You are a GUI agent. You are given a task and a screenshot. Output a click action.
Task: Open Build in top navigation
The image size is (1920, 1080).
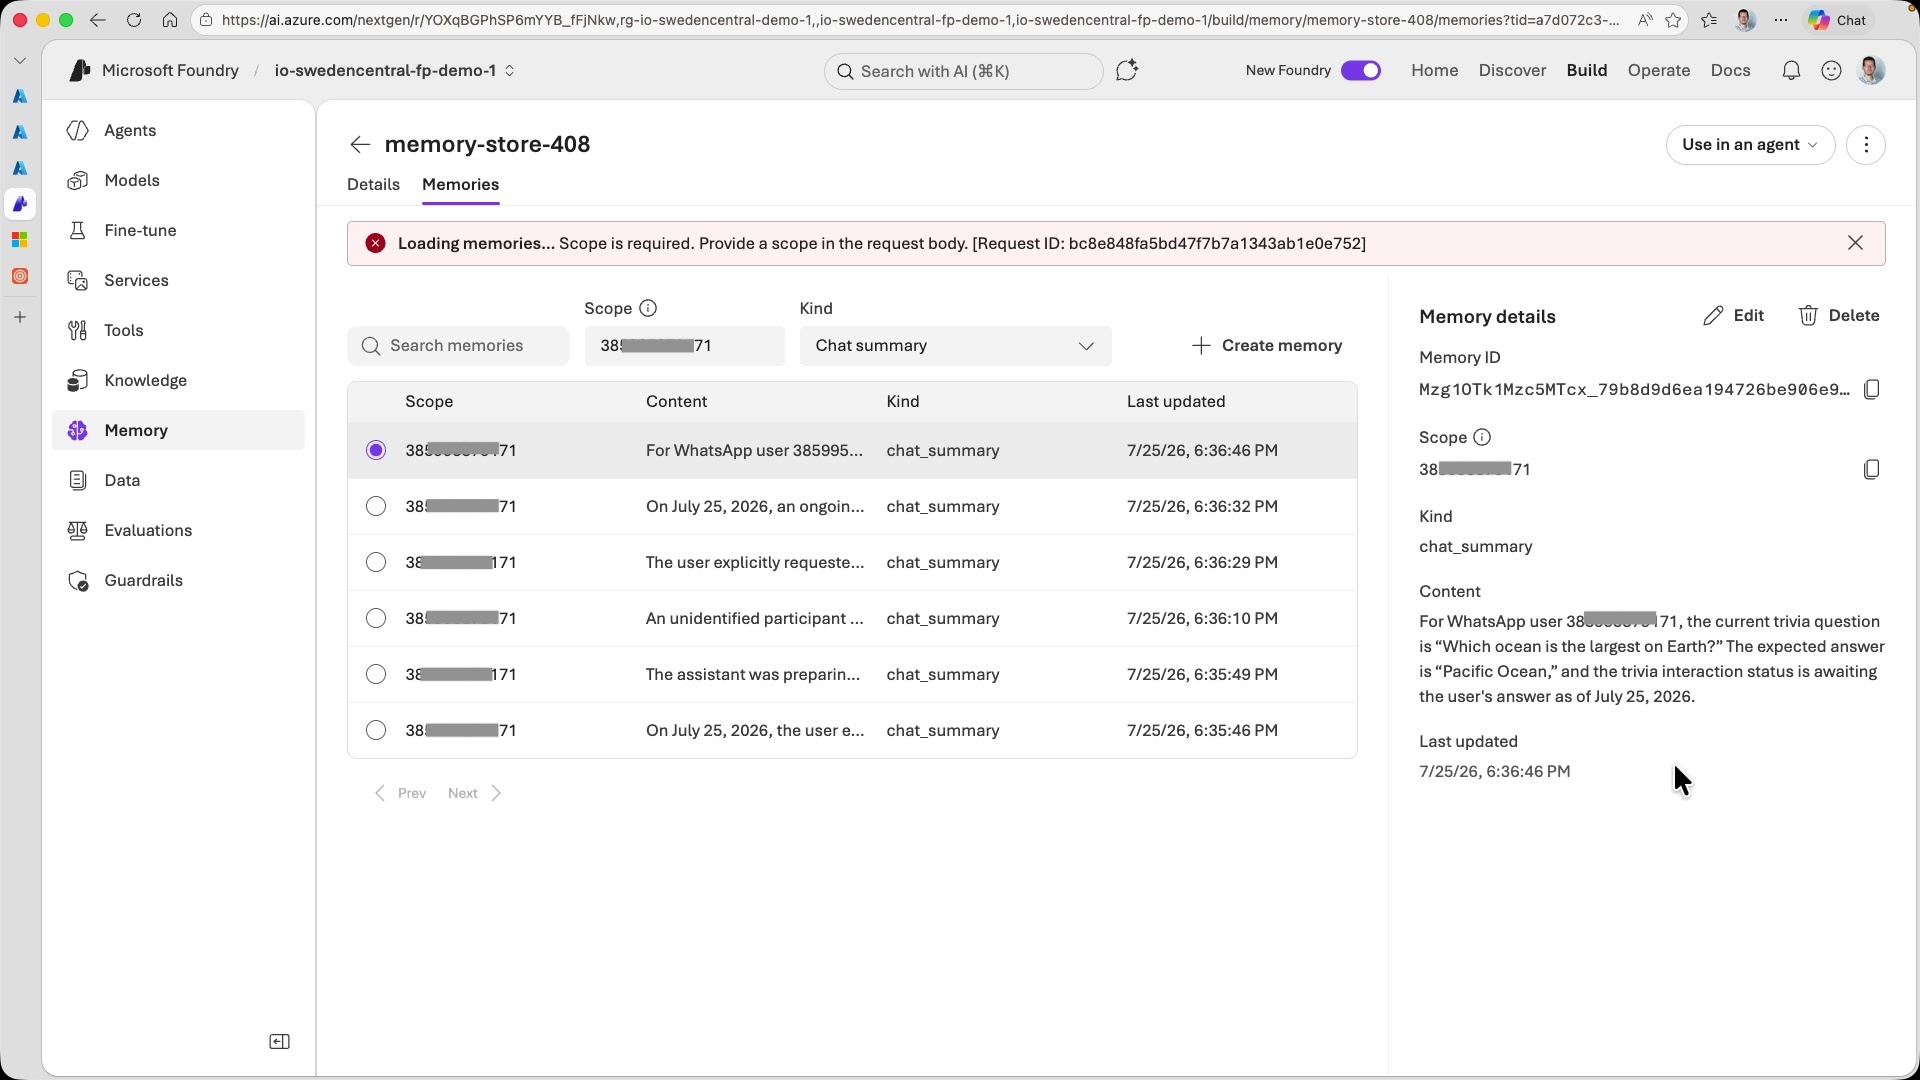point(1587,70)
